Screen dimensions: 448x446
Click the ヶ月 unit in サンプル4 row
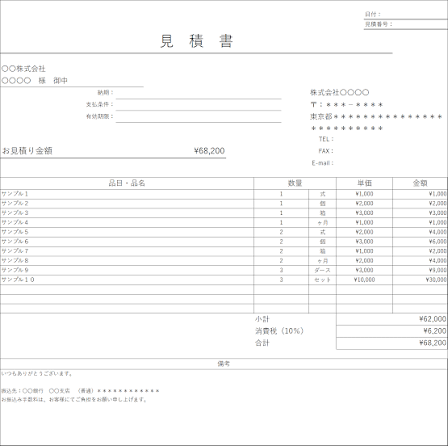coord(322,222)
